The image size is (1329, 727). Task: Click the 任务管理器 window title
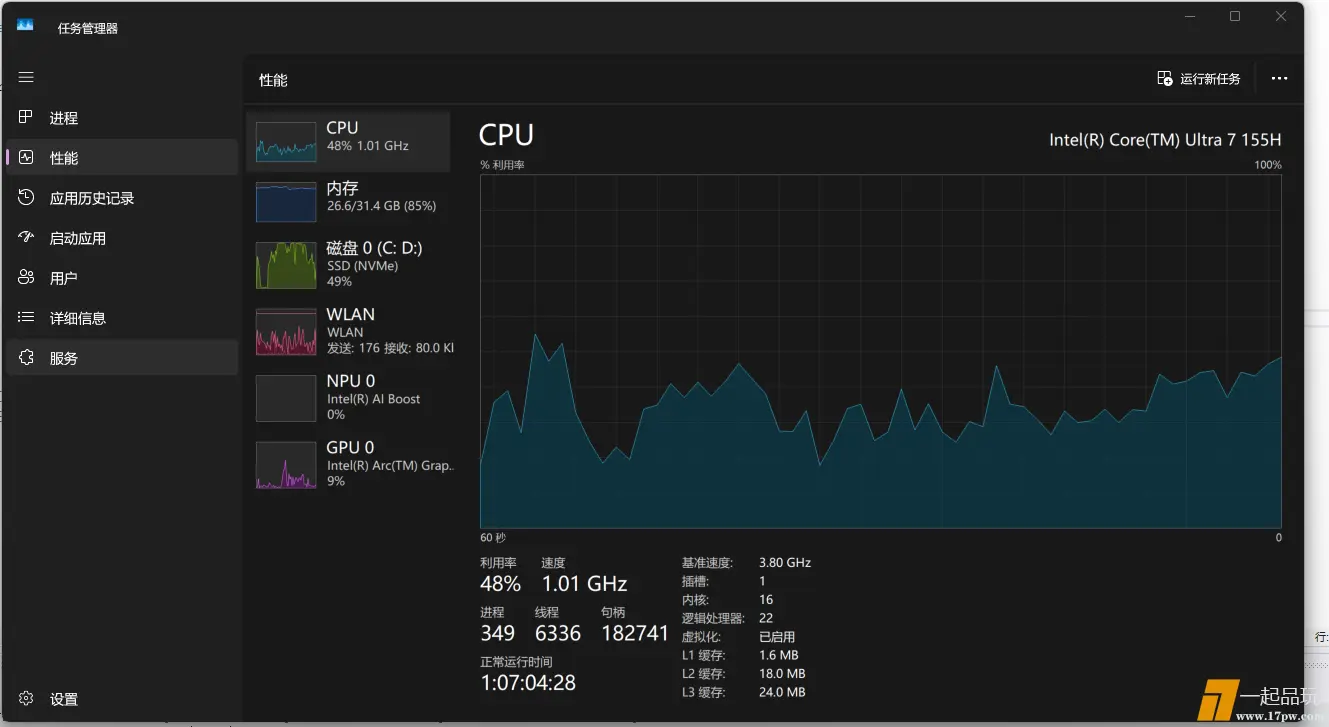(88, 28)
